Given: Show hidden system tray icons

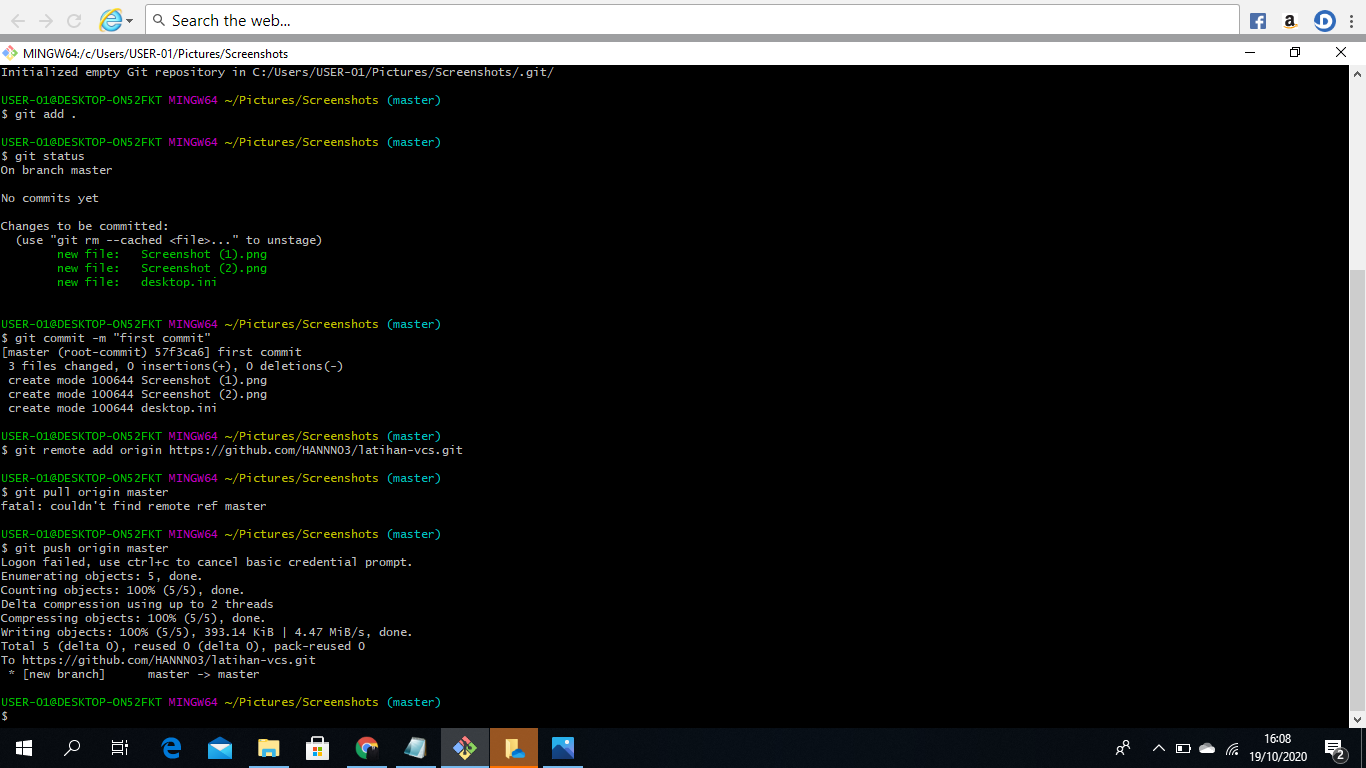Looking at the screenshot, I should pos(1159,748).
